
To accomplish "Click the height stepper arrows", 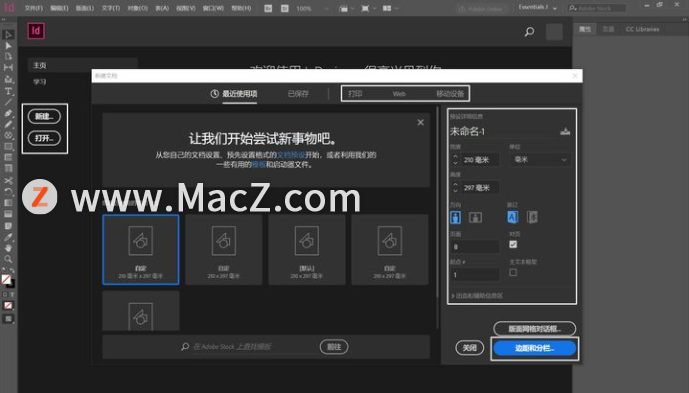I will [456, 188].
